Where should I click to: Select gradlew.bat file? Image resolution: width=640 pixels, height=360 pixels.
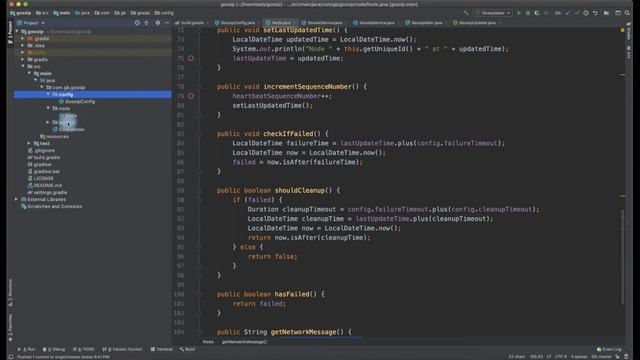click(44, 171)
